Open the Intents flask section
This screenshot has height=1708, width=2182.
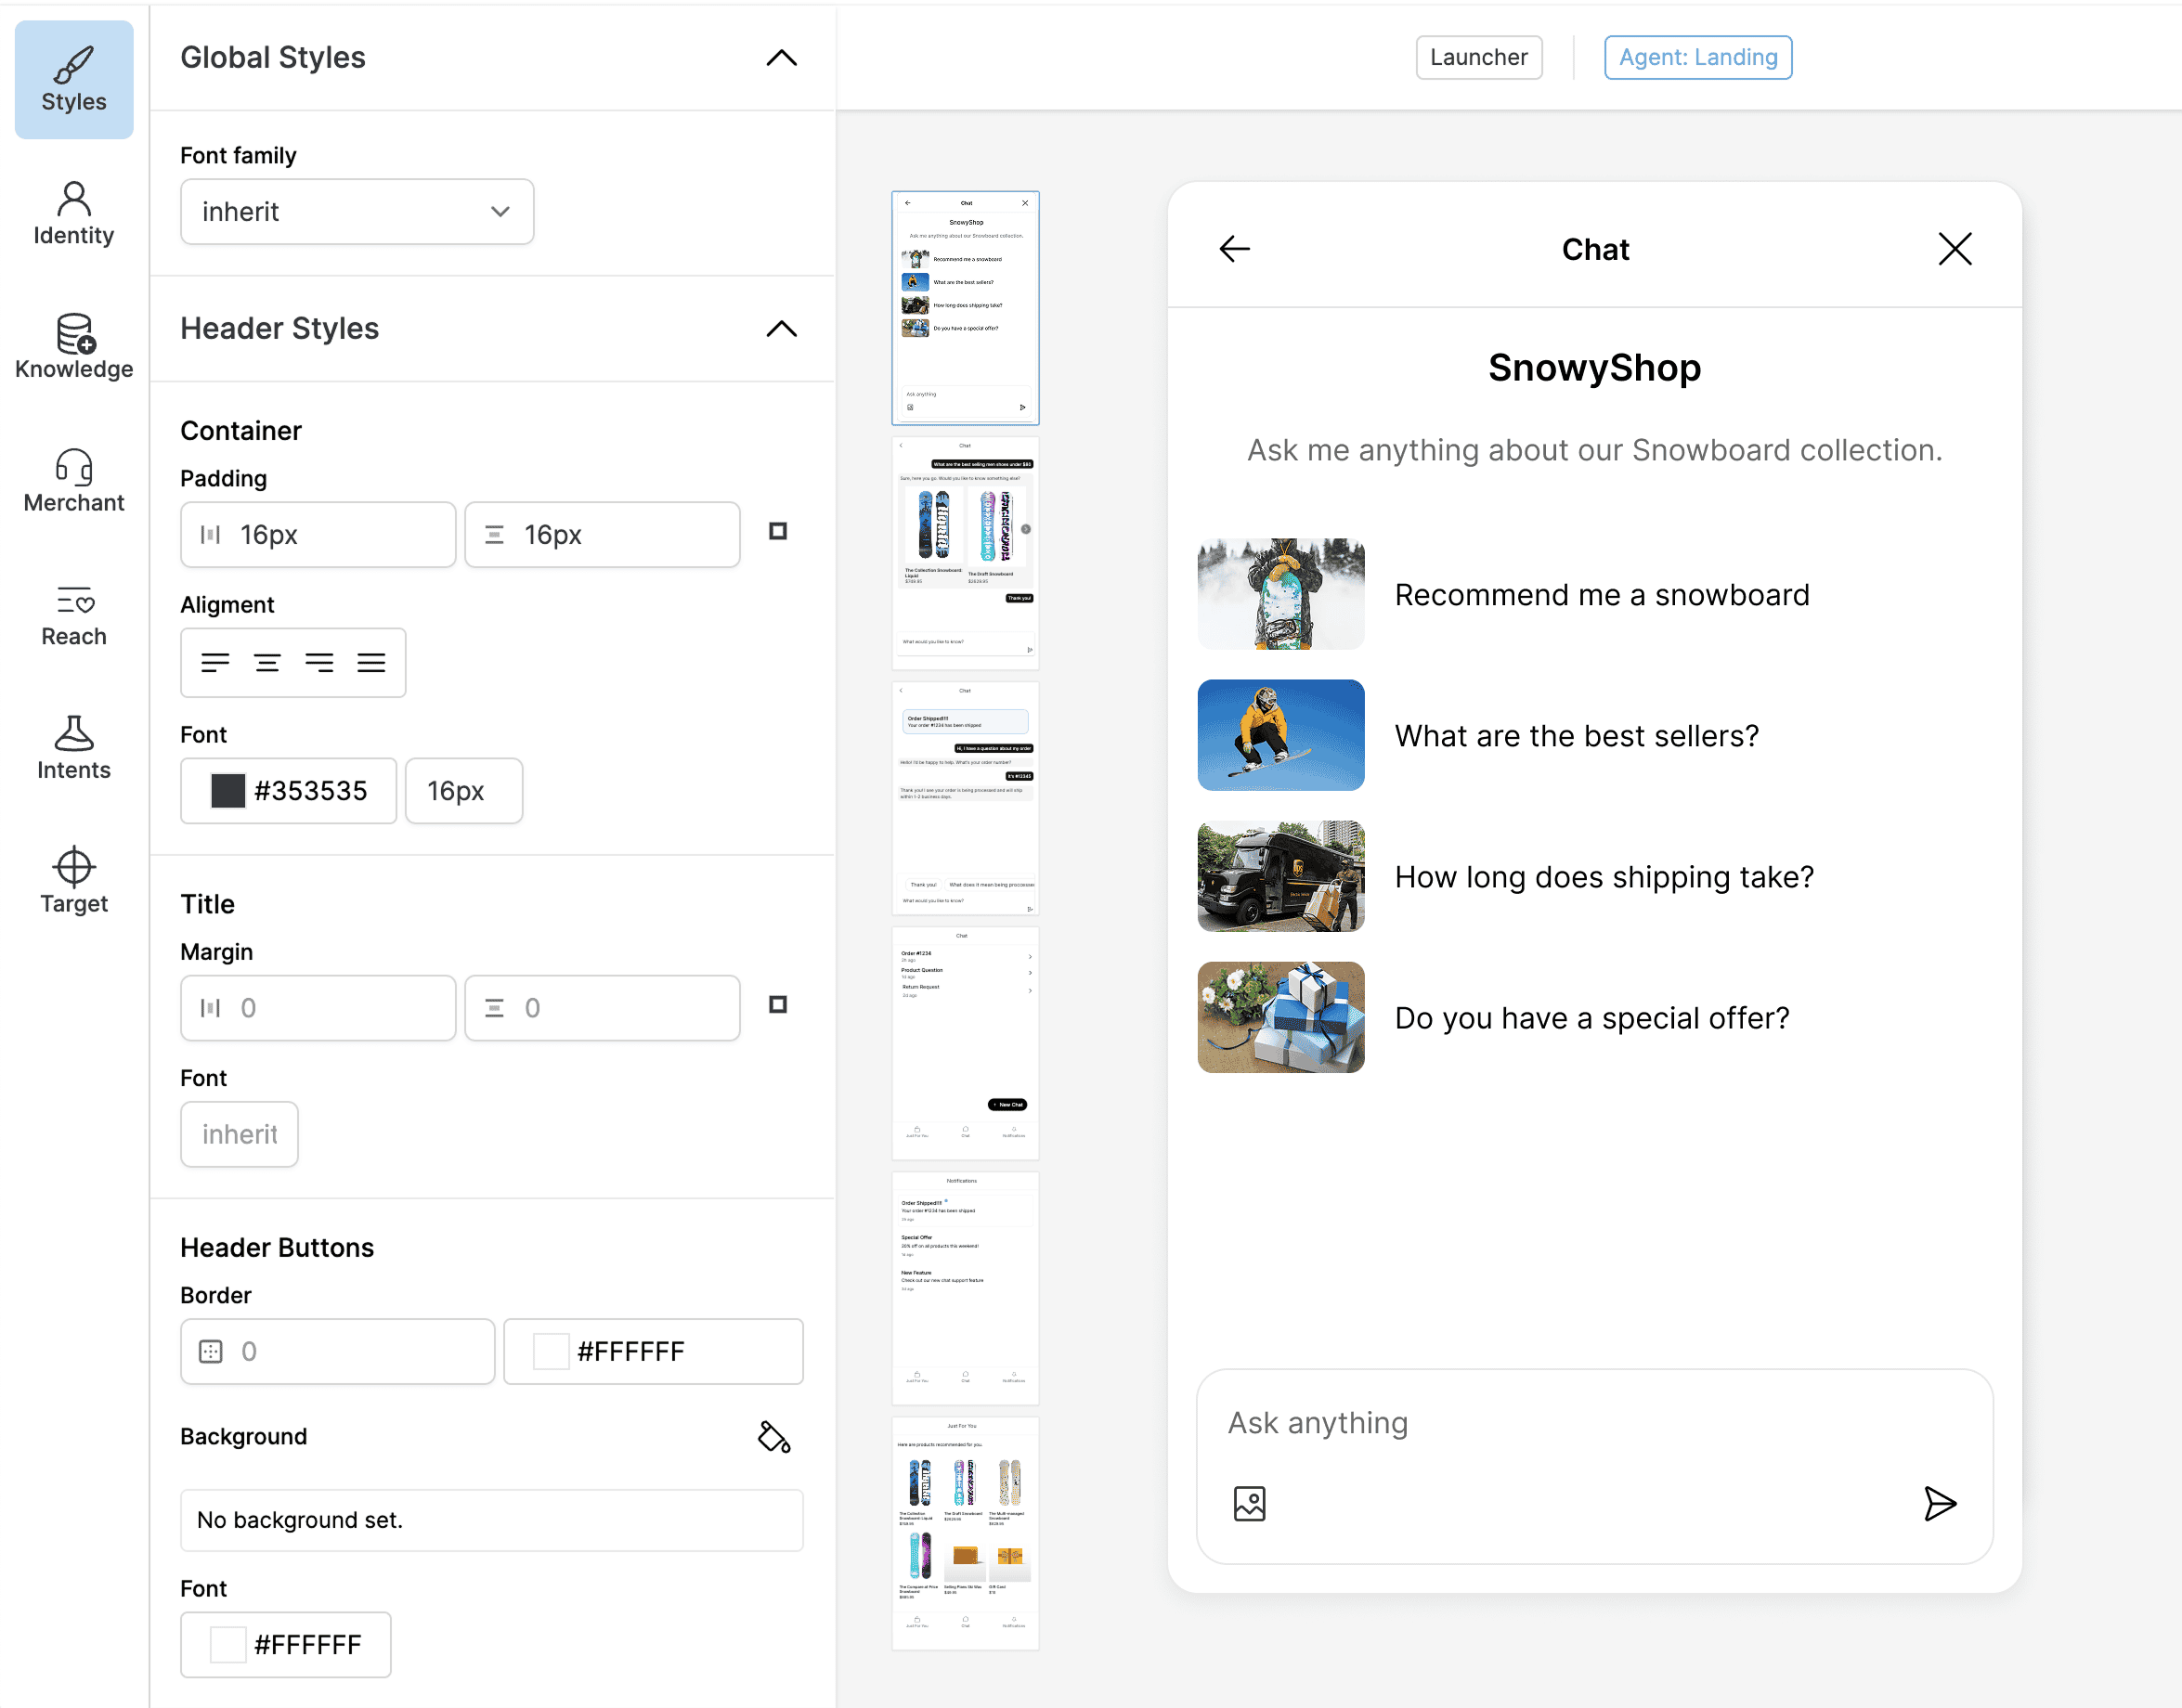coord(73,747)
